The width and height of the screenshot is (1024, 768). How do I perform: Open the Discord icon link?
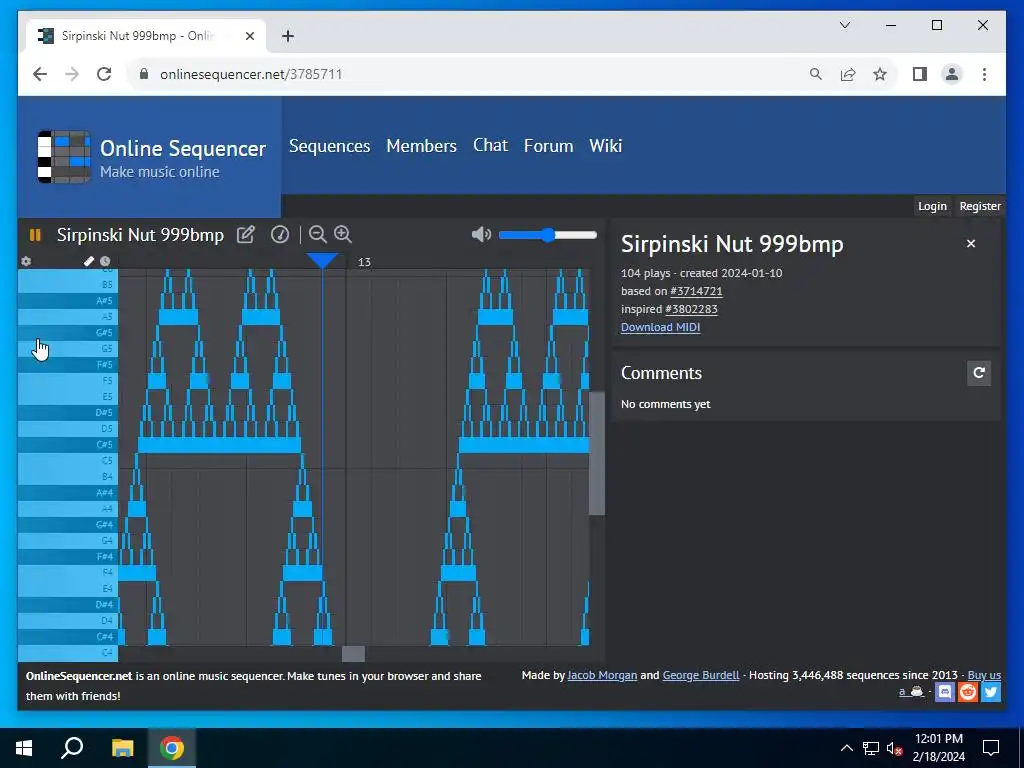coord(944,692)
